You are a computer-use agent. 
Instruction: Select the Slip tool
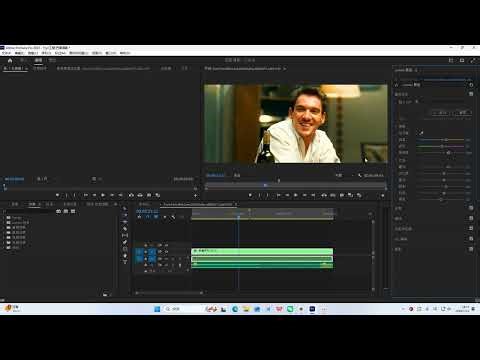125,235
